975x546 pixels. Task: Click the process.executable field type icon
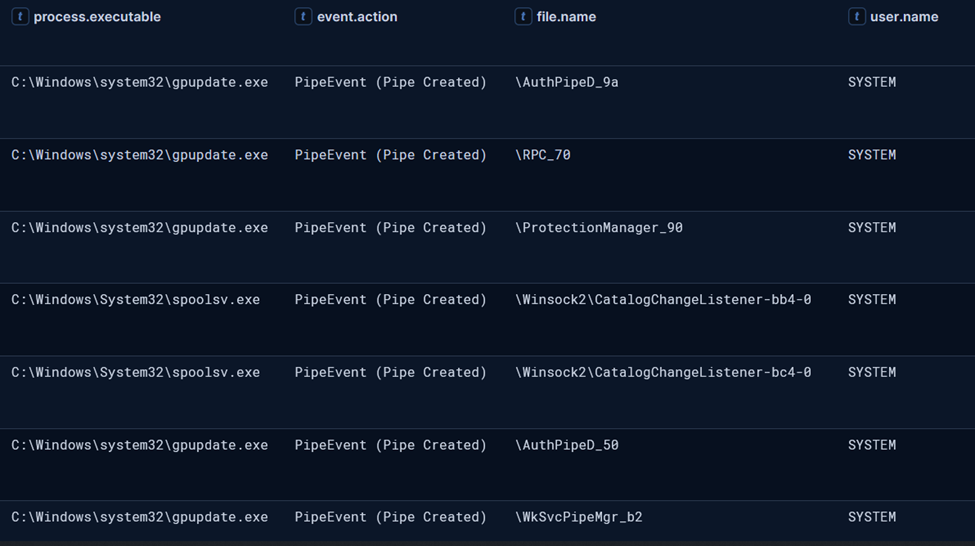coord(20,17)
